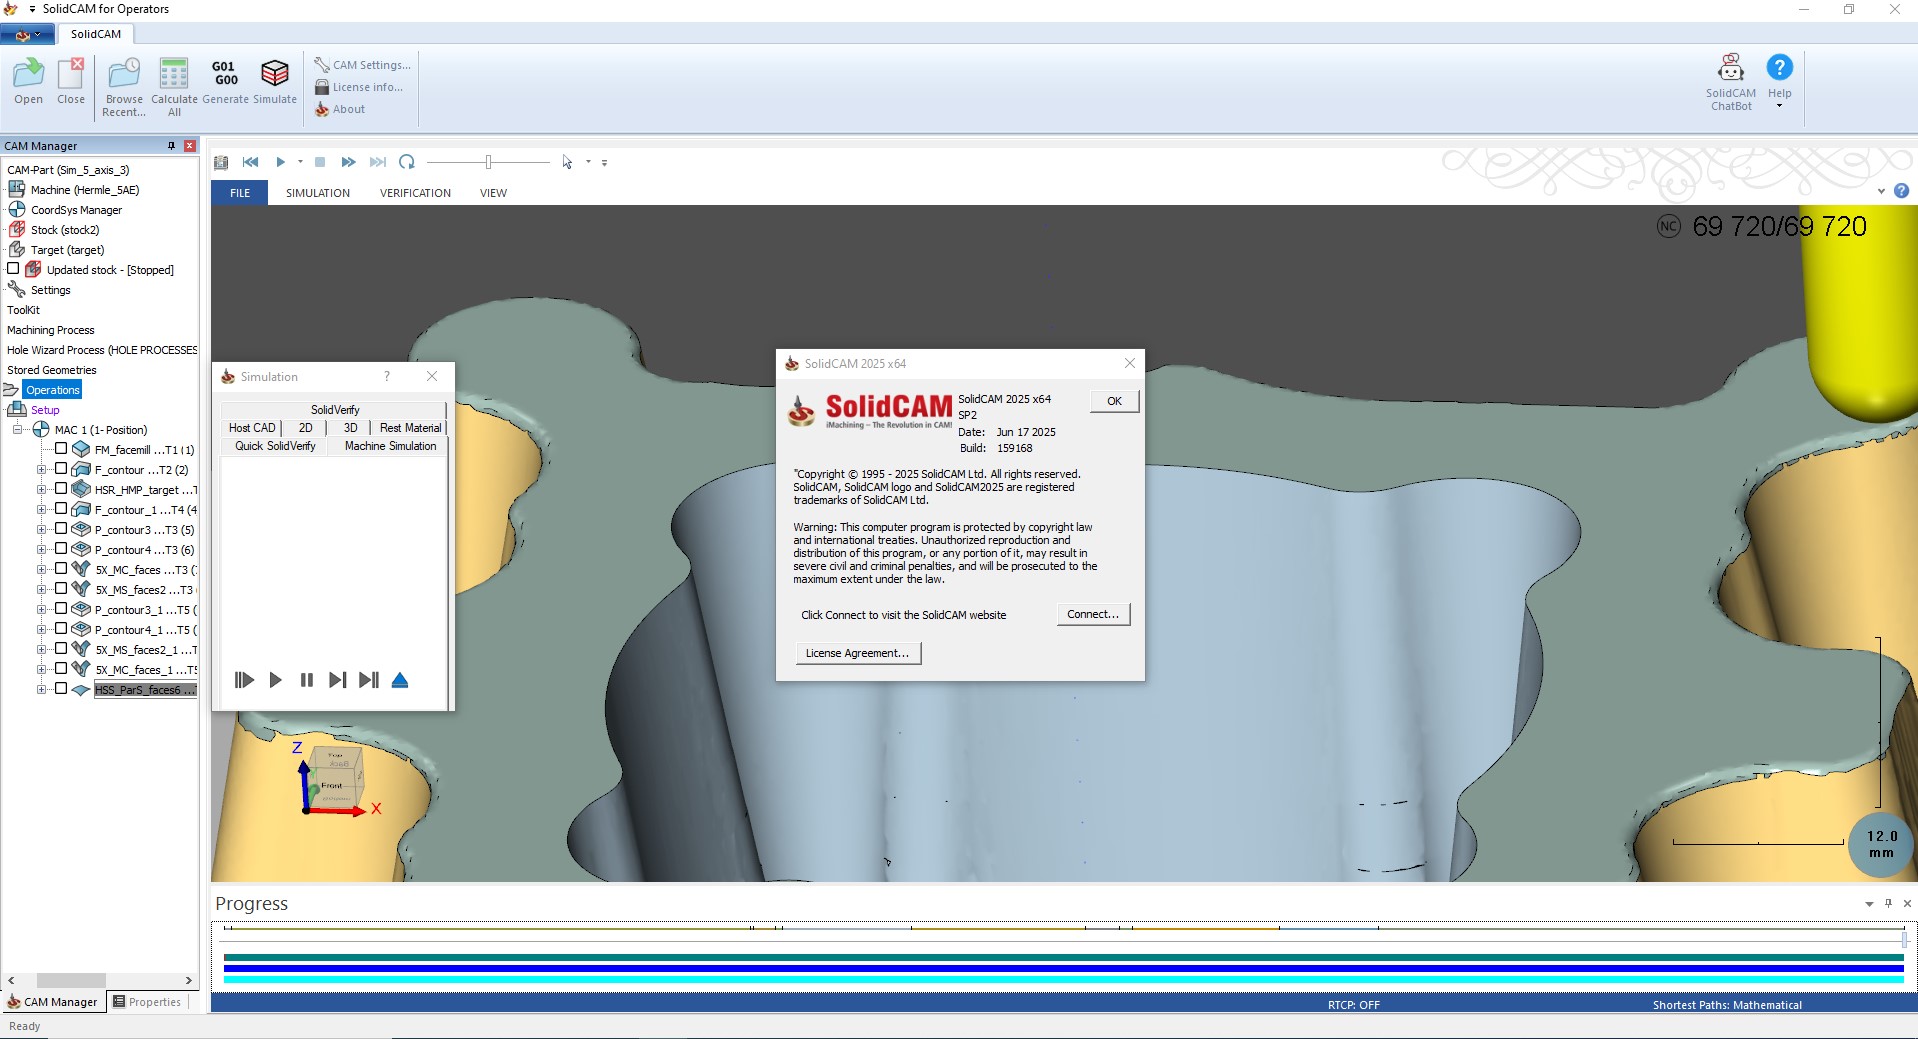Select the Host CAD simulation mode
Screen dimensions: 1918x1039
click(252, 428)
